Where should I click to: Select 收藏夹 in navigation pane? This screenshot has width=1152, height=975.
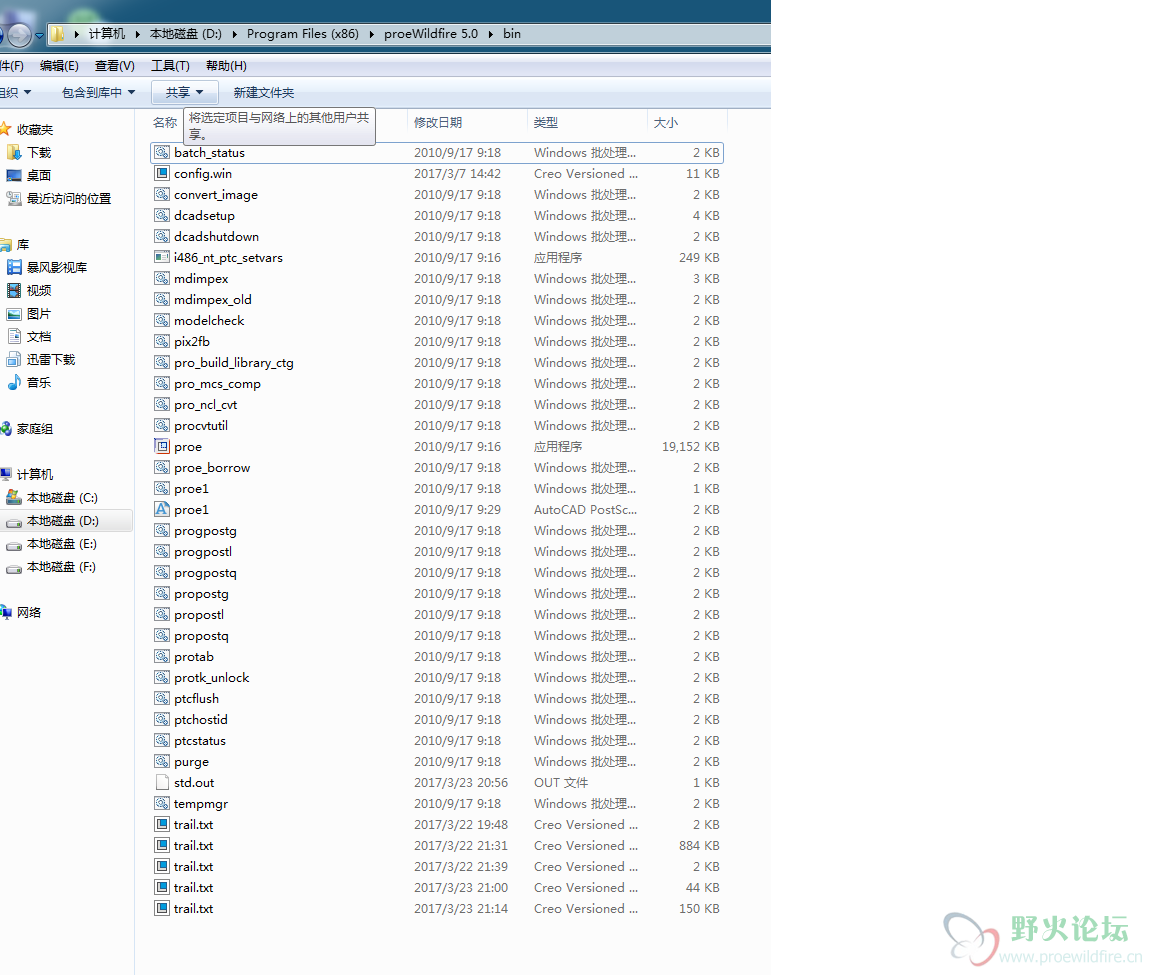click(35, 130)
